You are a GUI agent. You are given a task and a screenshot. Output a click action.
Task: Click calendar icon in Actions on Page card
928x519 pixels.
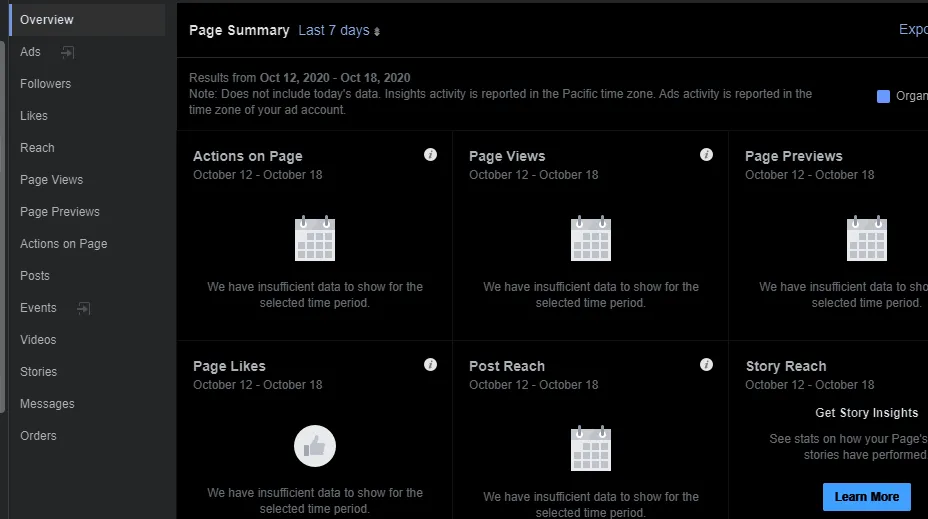pos(314,238)
